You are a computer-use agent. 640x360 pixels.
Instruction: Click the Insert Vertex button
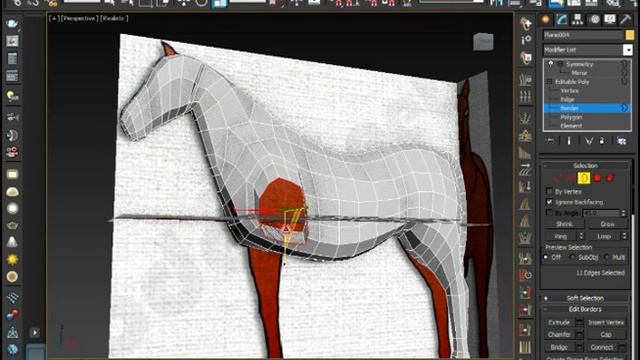coord(606,322)
